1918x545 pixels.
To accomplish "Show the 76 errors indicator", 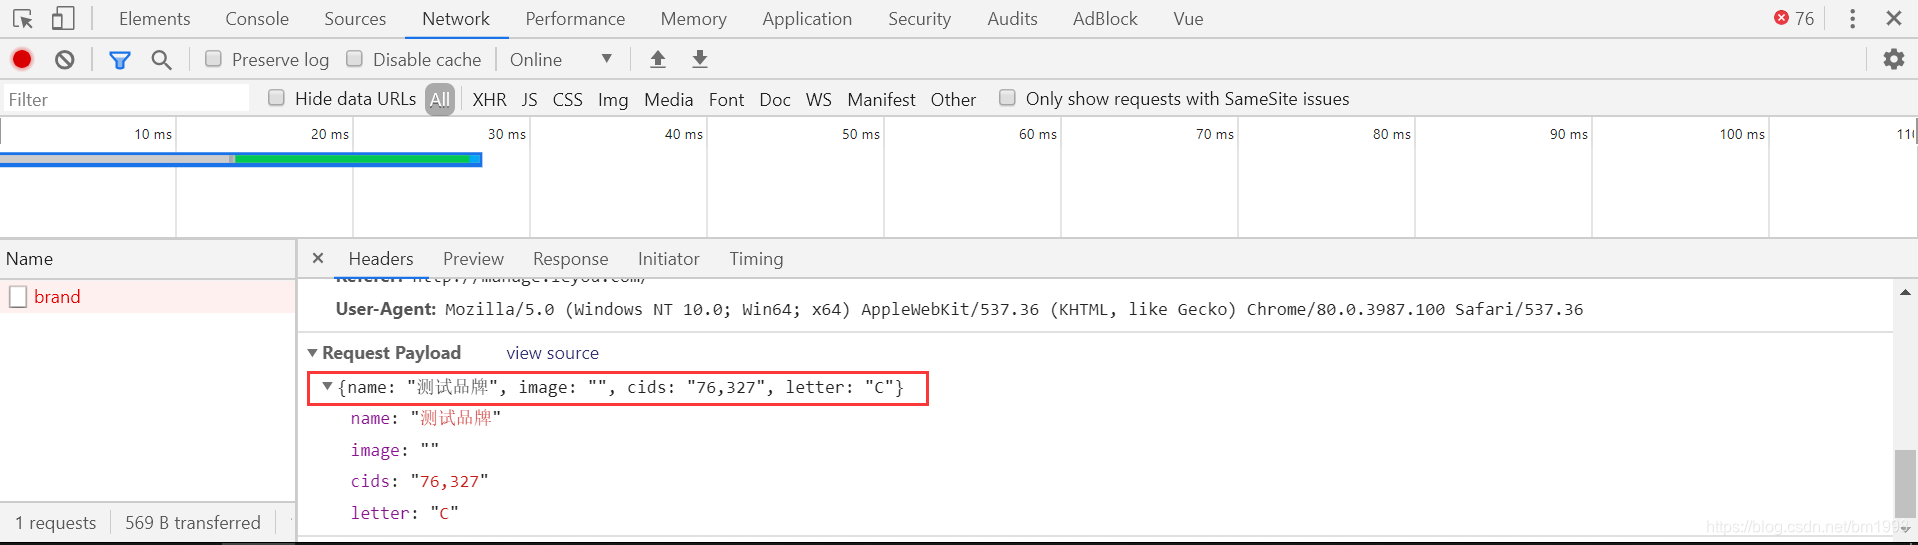I will point(1794,18).
